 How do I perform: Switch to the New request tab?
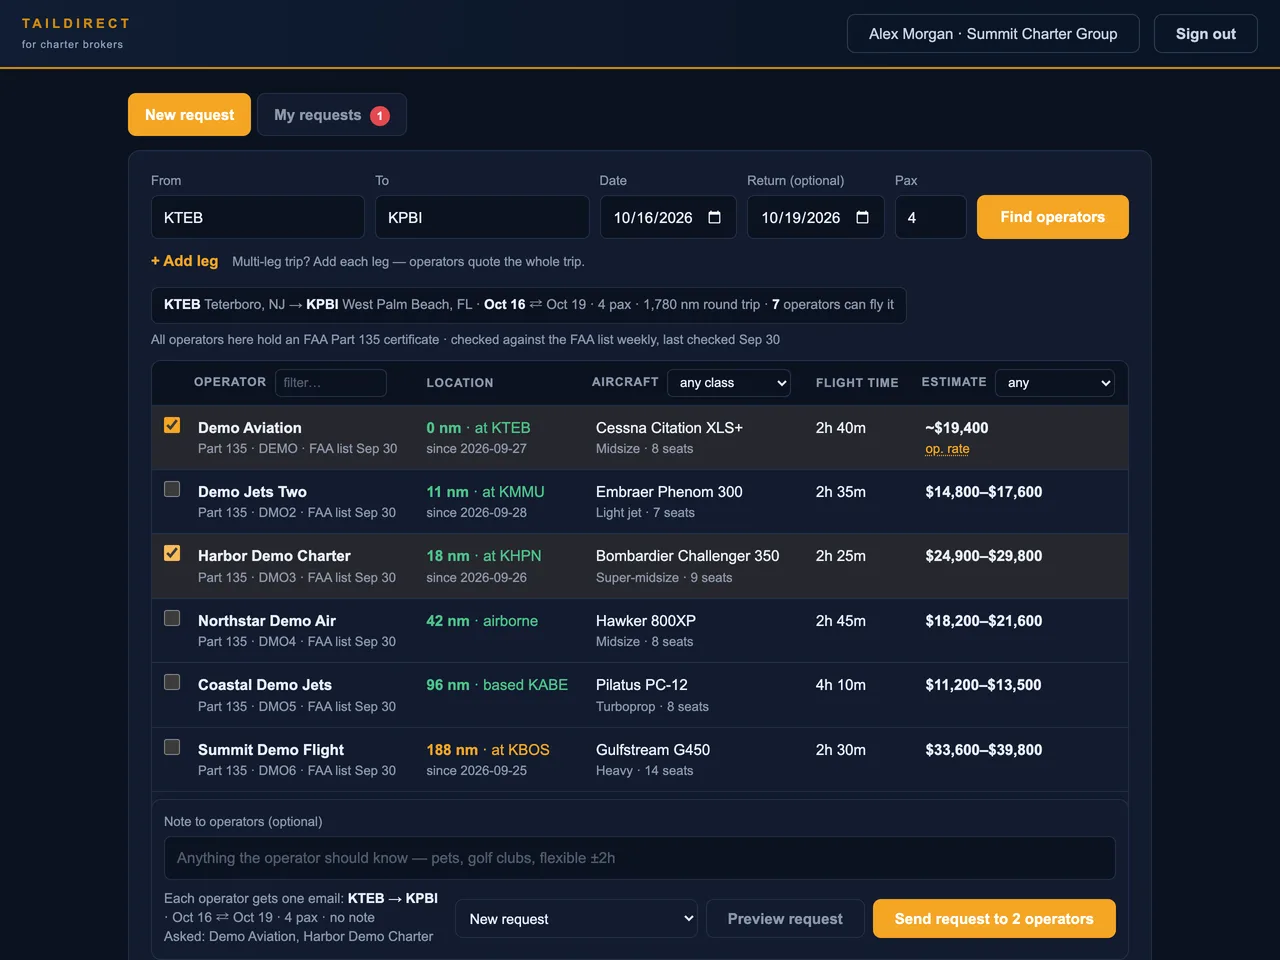[189, 115]
